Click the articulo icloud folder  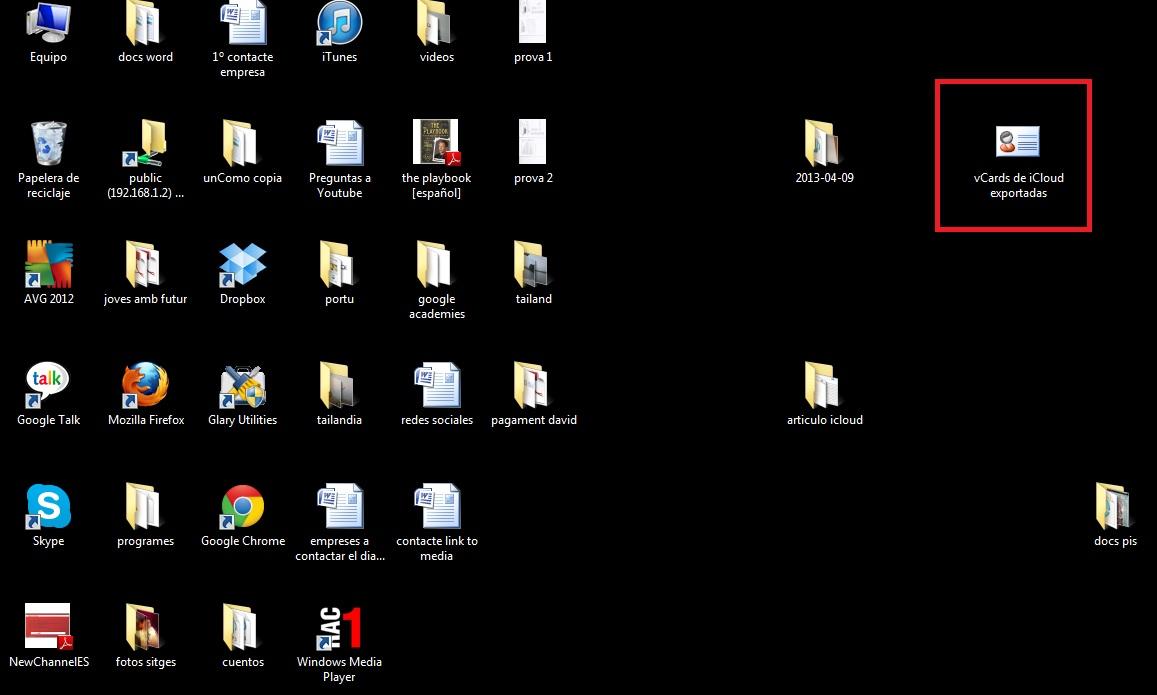pyautogui.click(x=823, y=386)
